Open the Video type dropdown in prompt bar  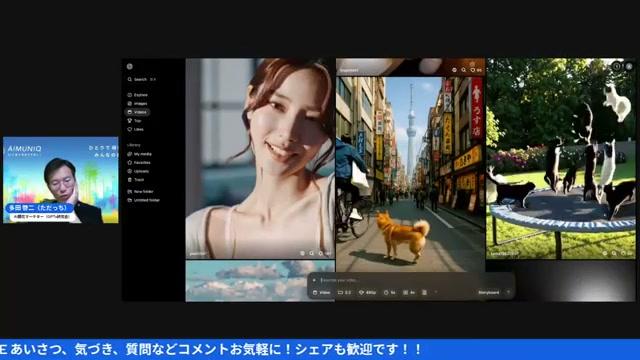[x=322, y=293]
